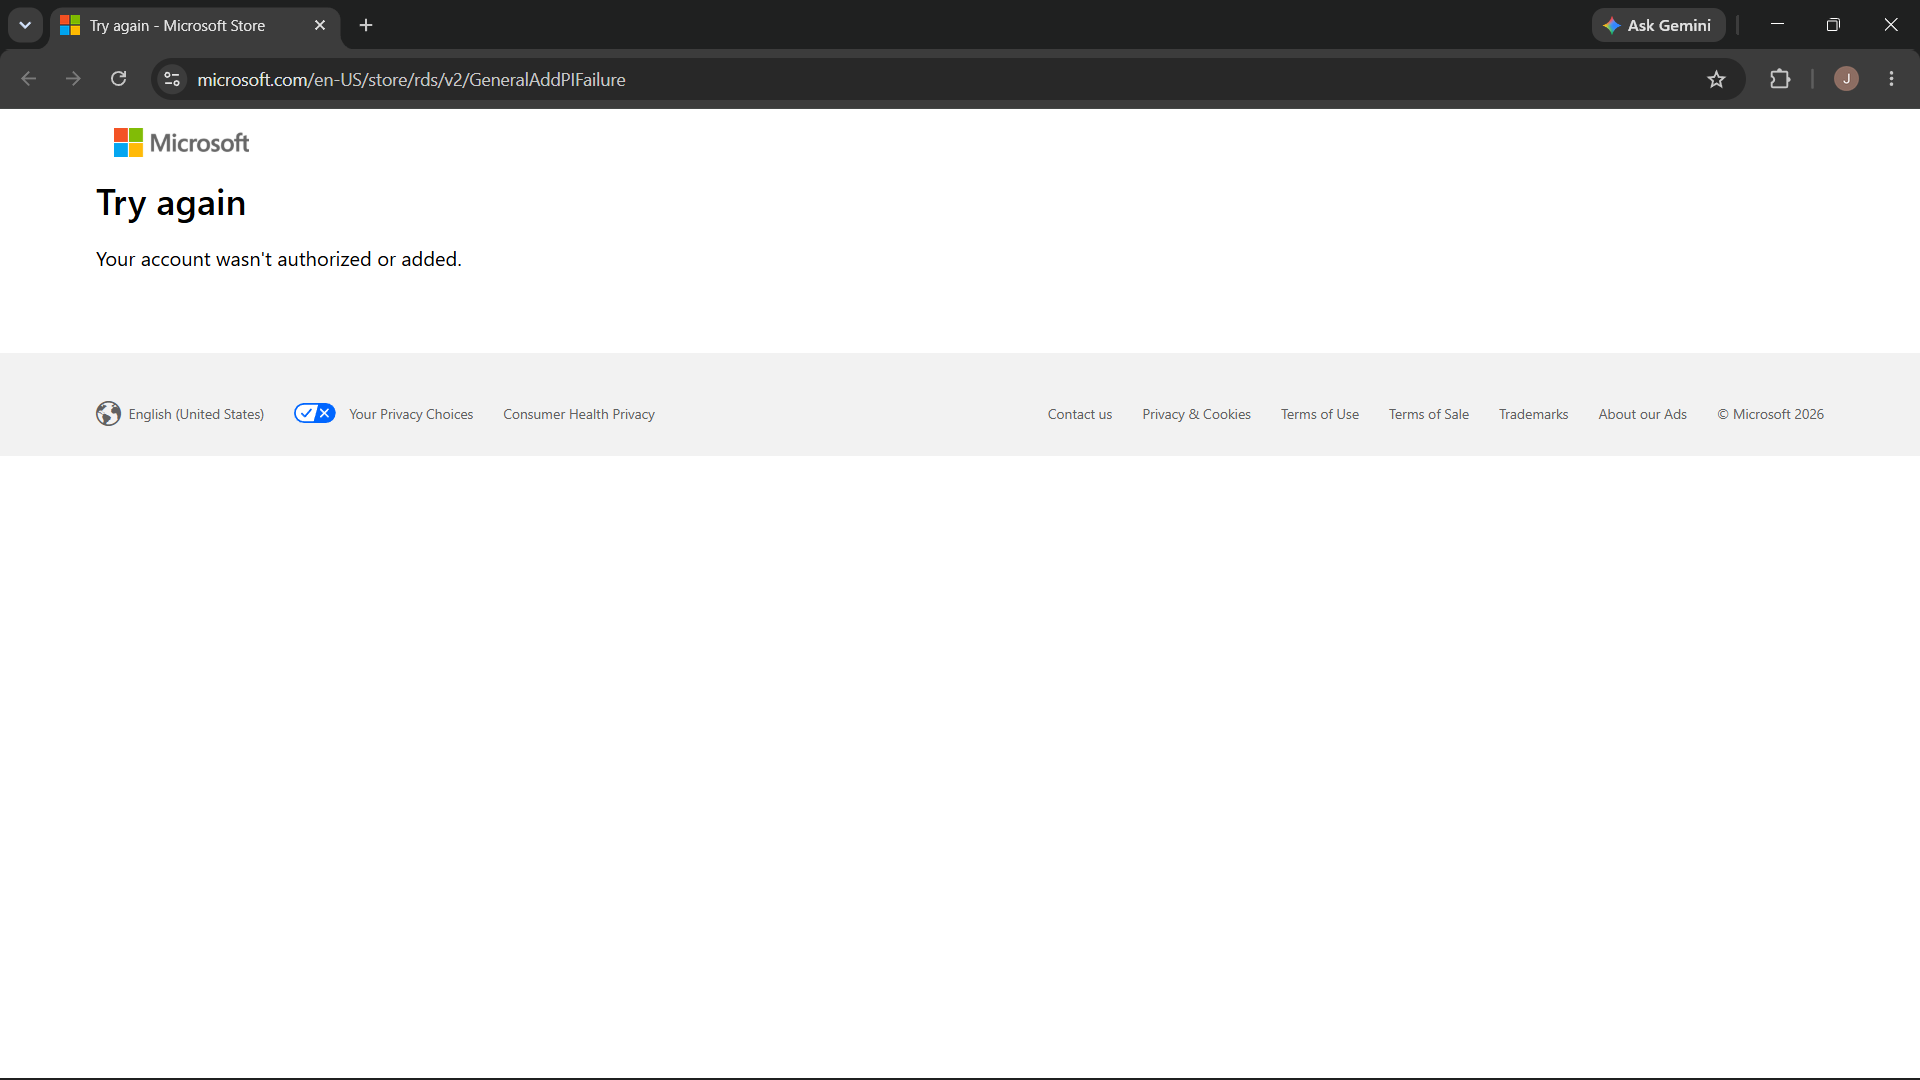Open Privacy & Cookies footer link
The height and width of the screenshot is (1080, 1920).
[x=1196, y=414]
